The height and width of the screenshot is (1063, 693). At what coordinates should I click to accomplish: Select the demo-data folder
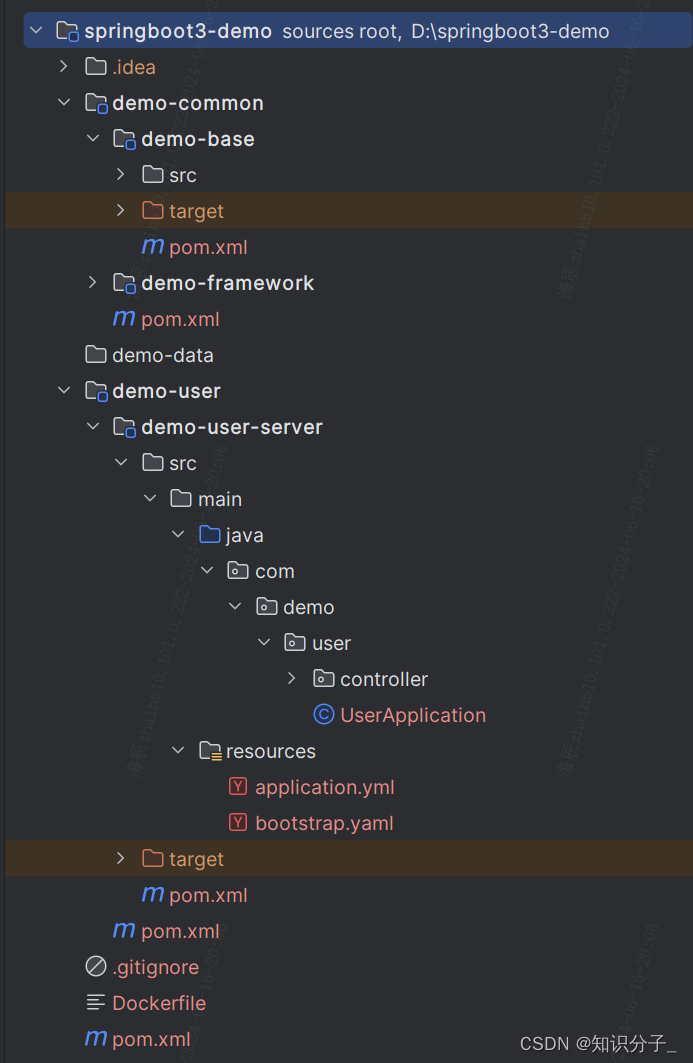(x=163, y=355)
